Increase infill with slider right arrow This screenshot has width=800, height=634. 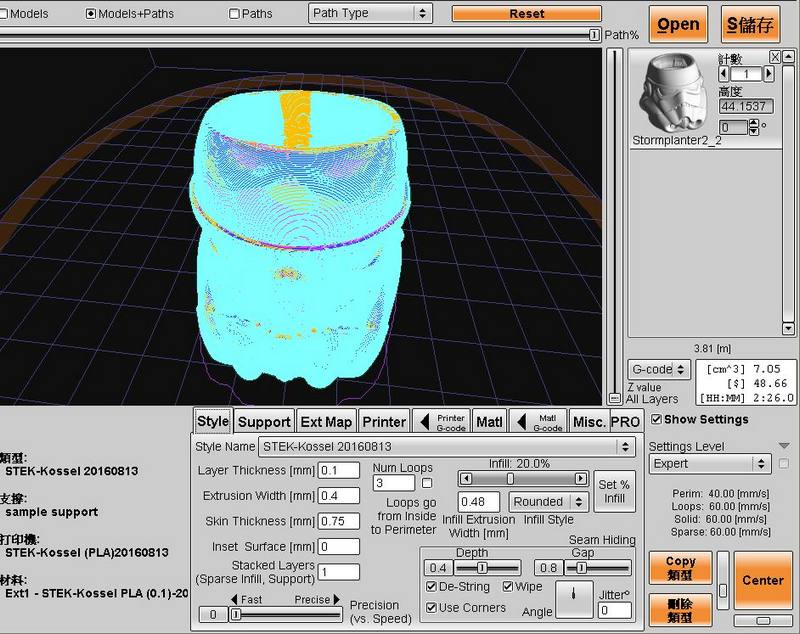[x=581, y=478]
